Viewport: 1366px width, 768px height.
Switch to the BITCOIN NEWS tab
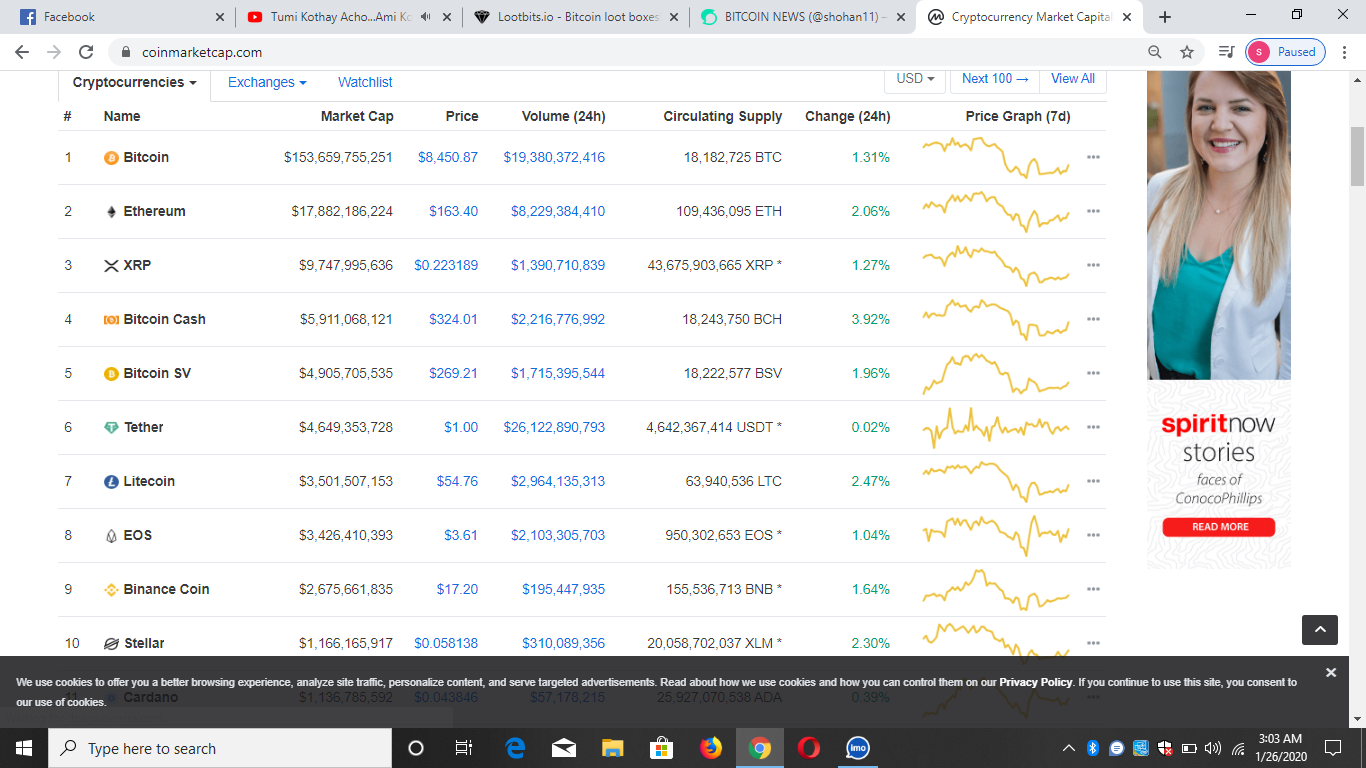(803, 17)
